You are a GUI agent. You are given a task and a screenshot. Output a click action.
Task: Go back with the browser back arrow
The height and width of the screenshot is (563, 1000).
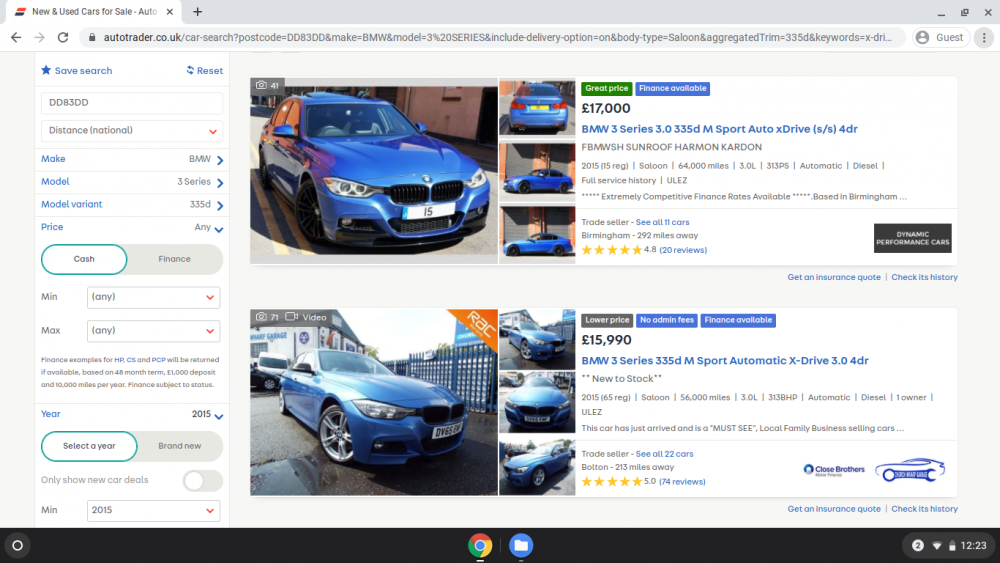(x=16, y=38)
